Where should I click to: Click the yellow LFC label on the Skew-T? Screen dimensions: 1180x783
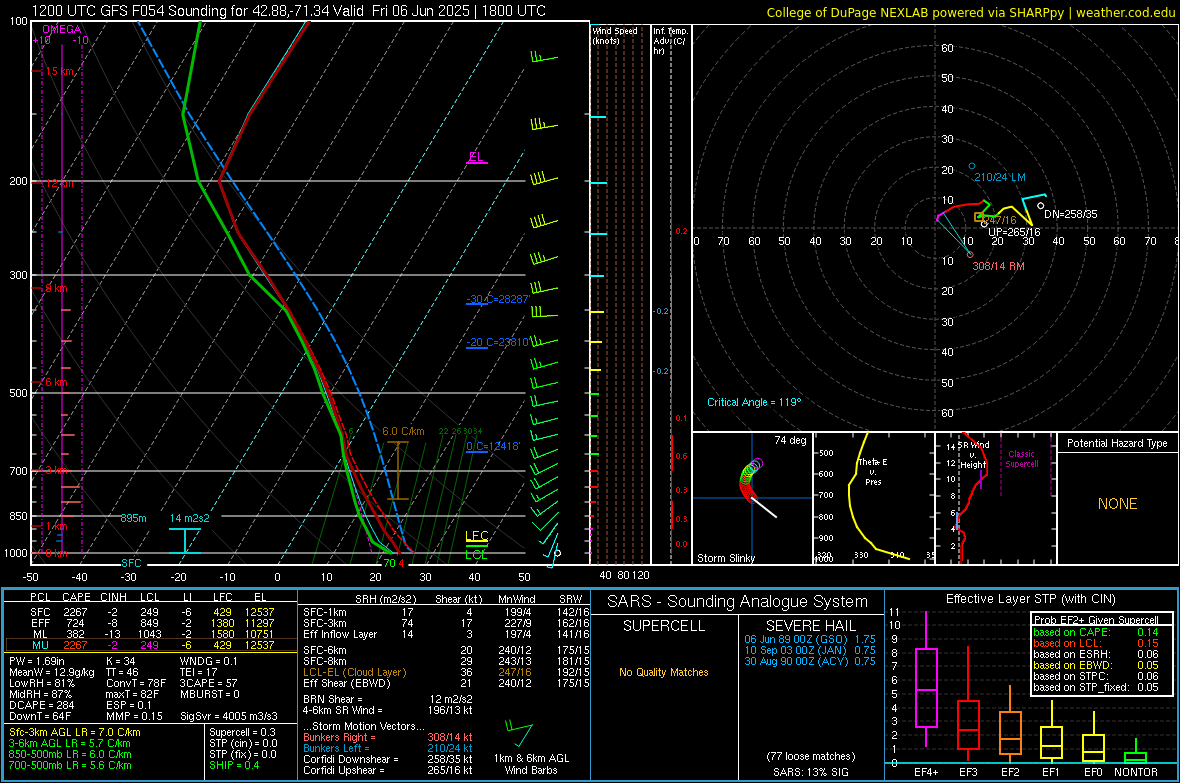click(476, 536)
